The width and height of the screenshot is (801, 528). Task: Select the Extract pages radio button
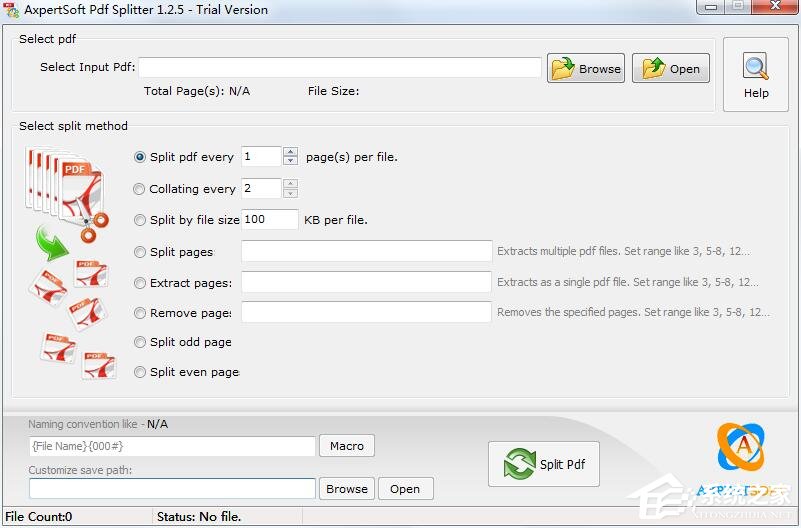click(x=139, y=283)
